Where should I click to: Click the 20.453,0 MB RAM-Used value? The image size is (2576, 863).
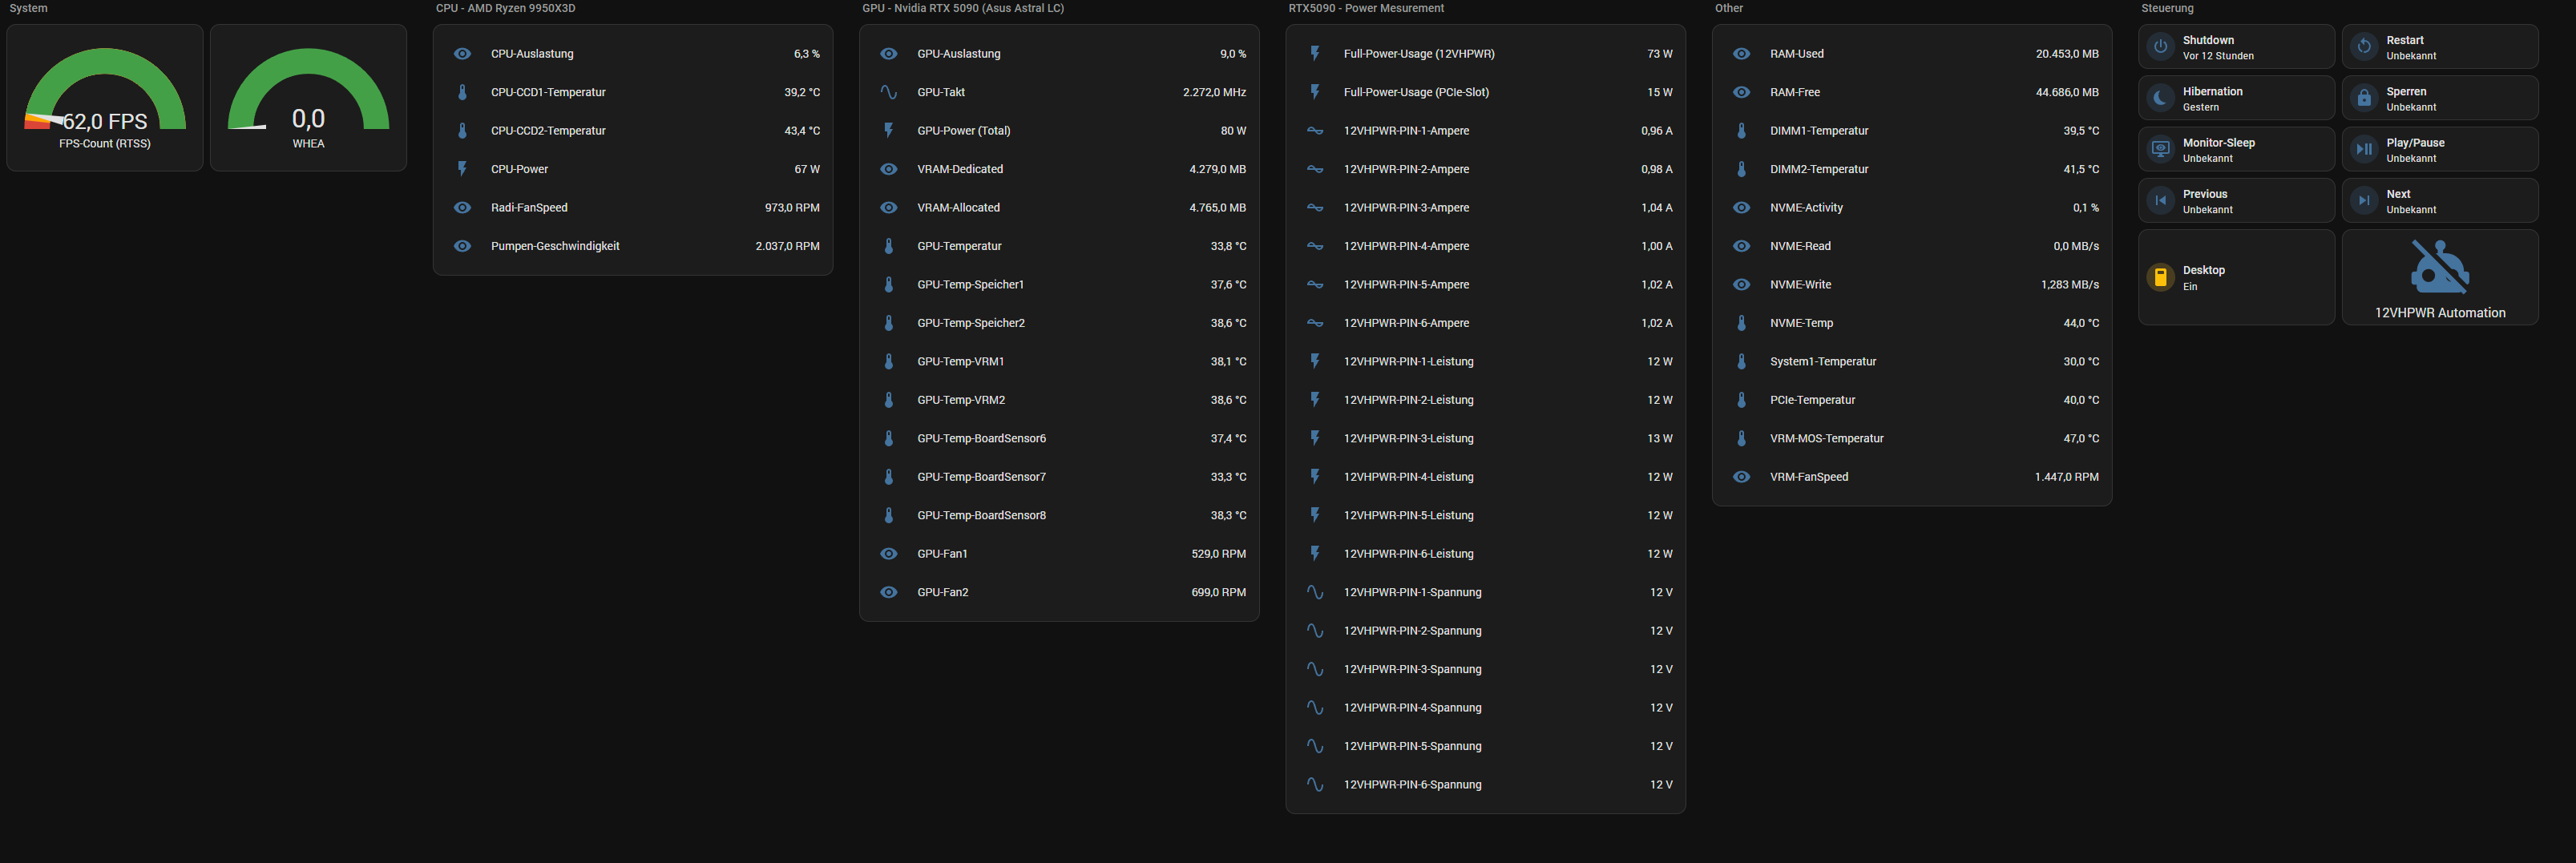(2067, 54)
